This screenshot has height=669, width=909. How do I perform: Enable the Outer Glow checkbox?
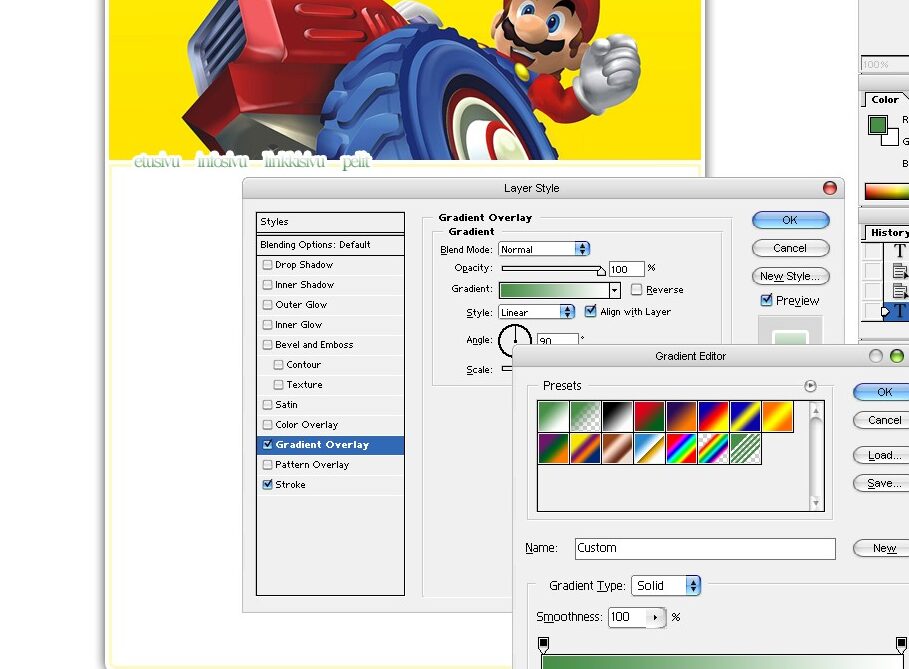click(x=267, y=305)
